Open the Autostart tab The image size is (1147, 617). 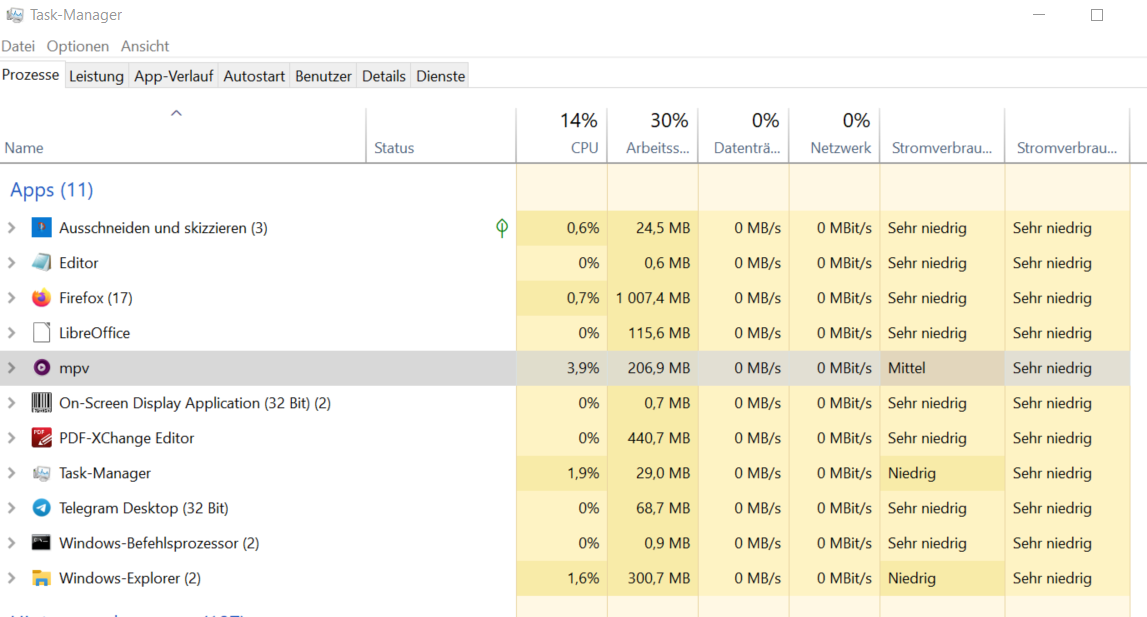254,76
